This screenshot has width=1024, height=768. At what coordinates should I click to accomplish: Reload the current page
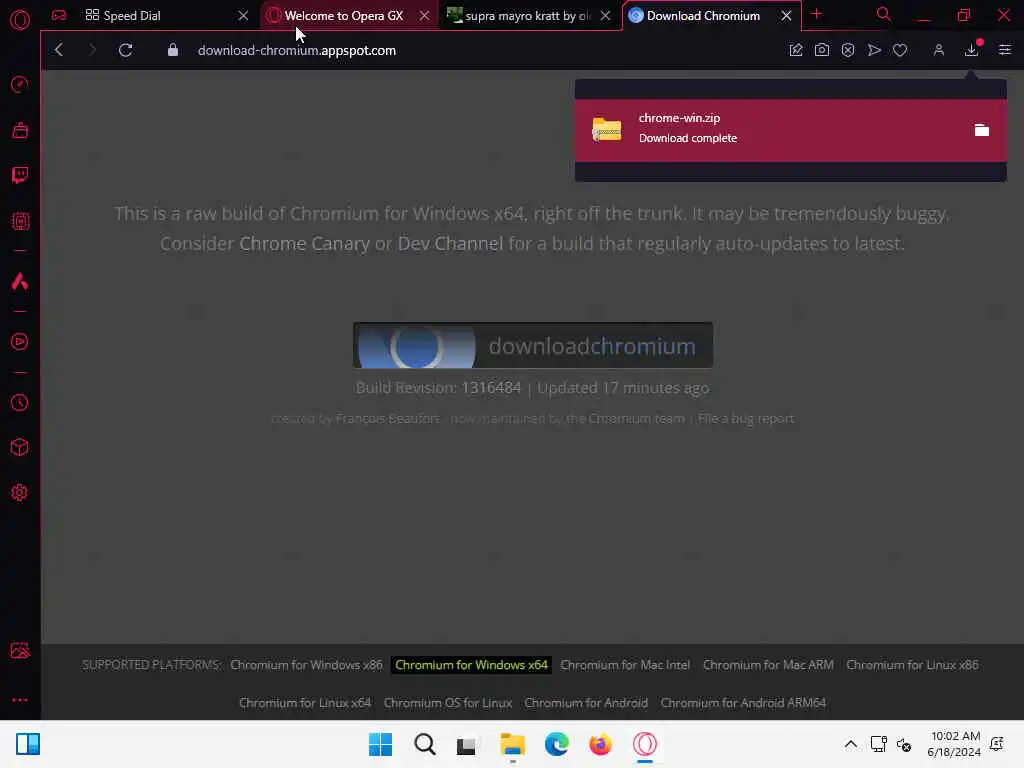point(125,50)
